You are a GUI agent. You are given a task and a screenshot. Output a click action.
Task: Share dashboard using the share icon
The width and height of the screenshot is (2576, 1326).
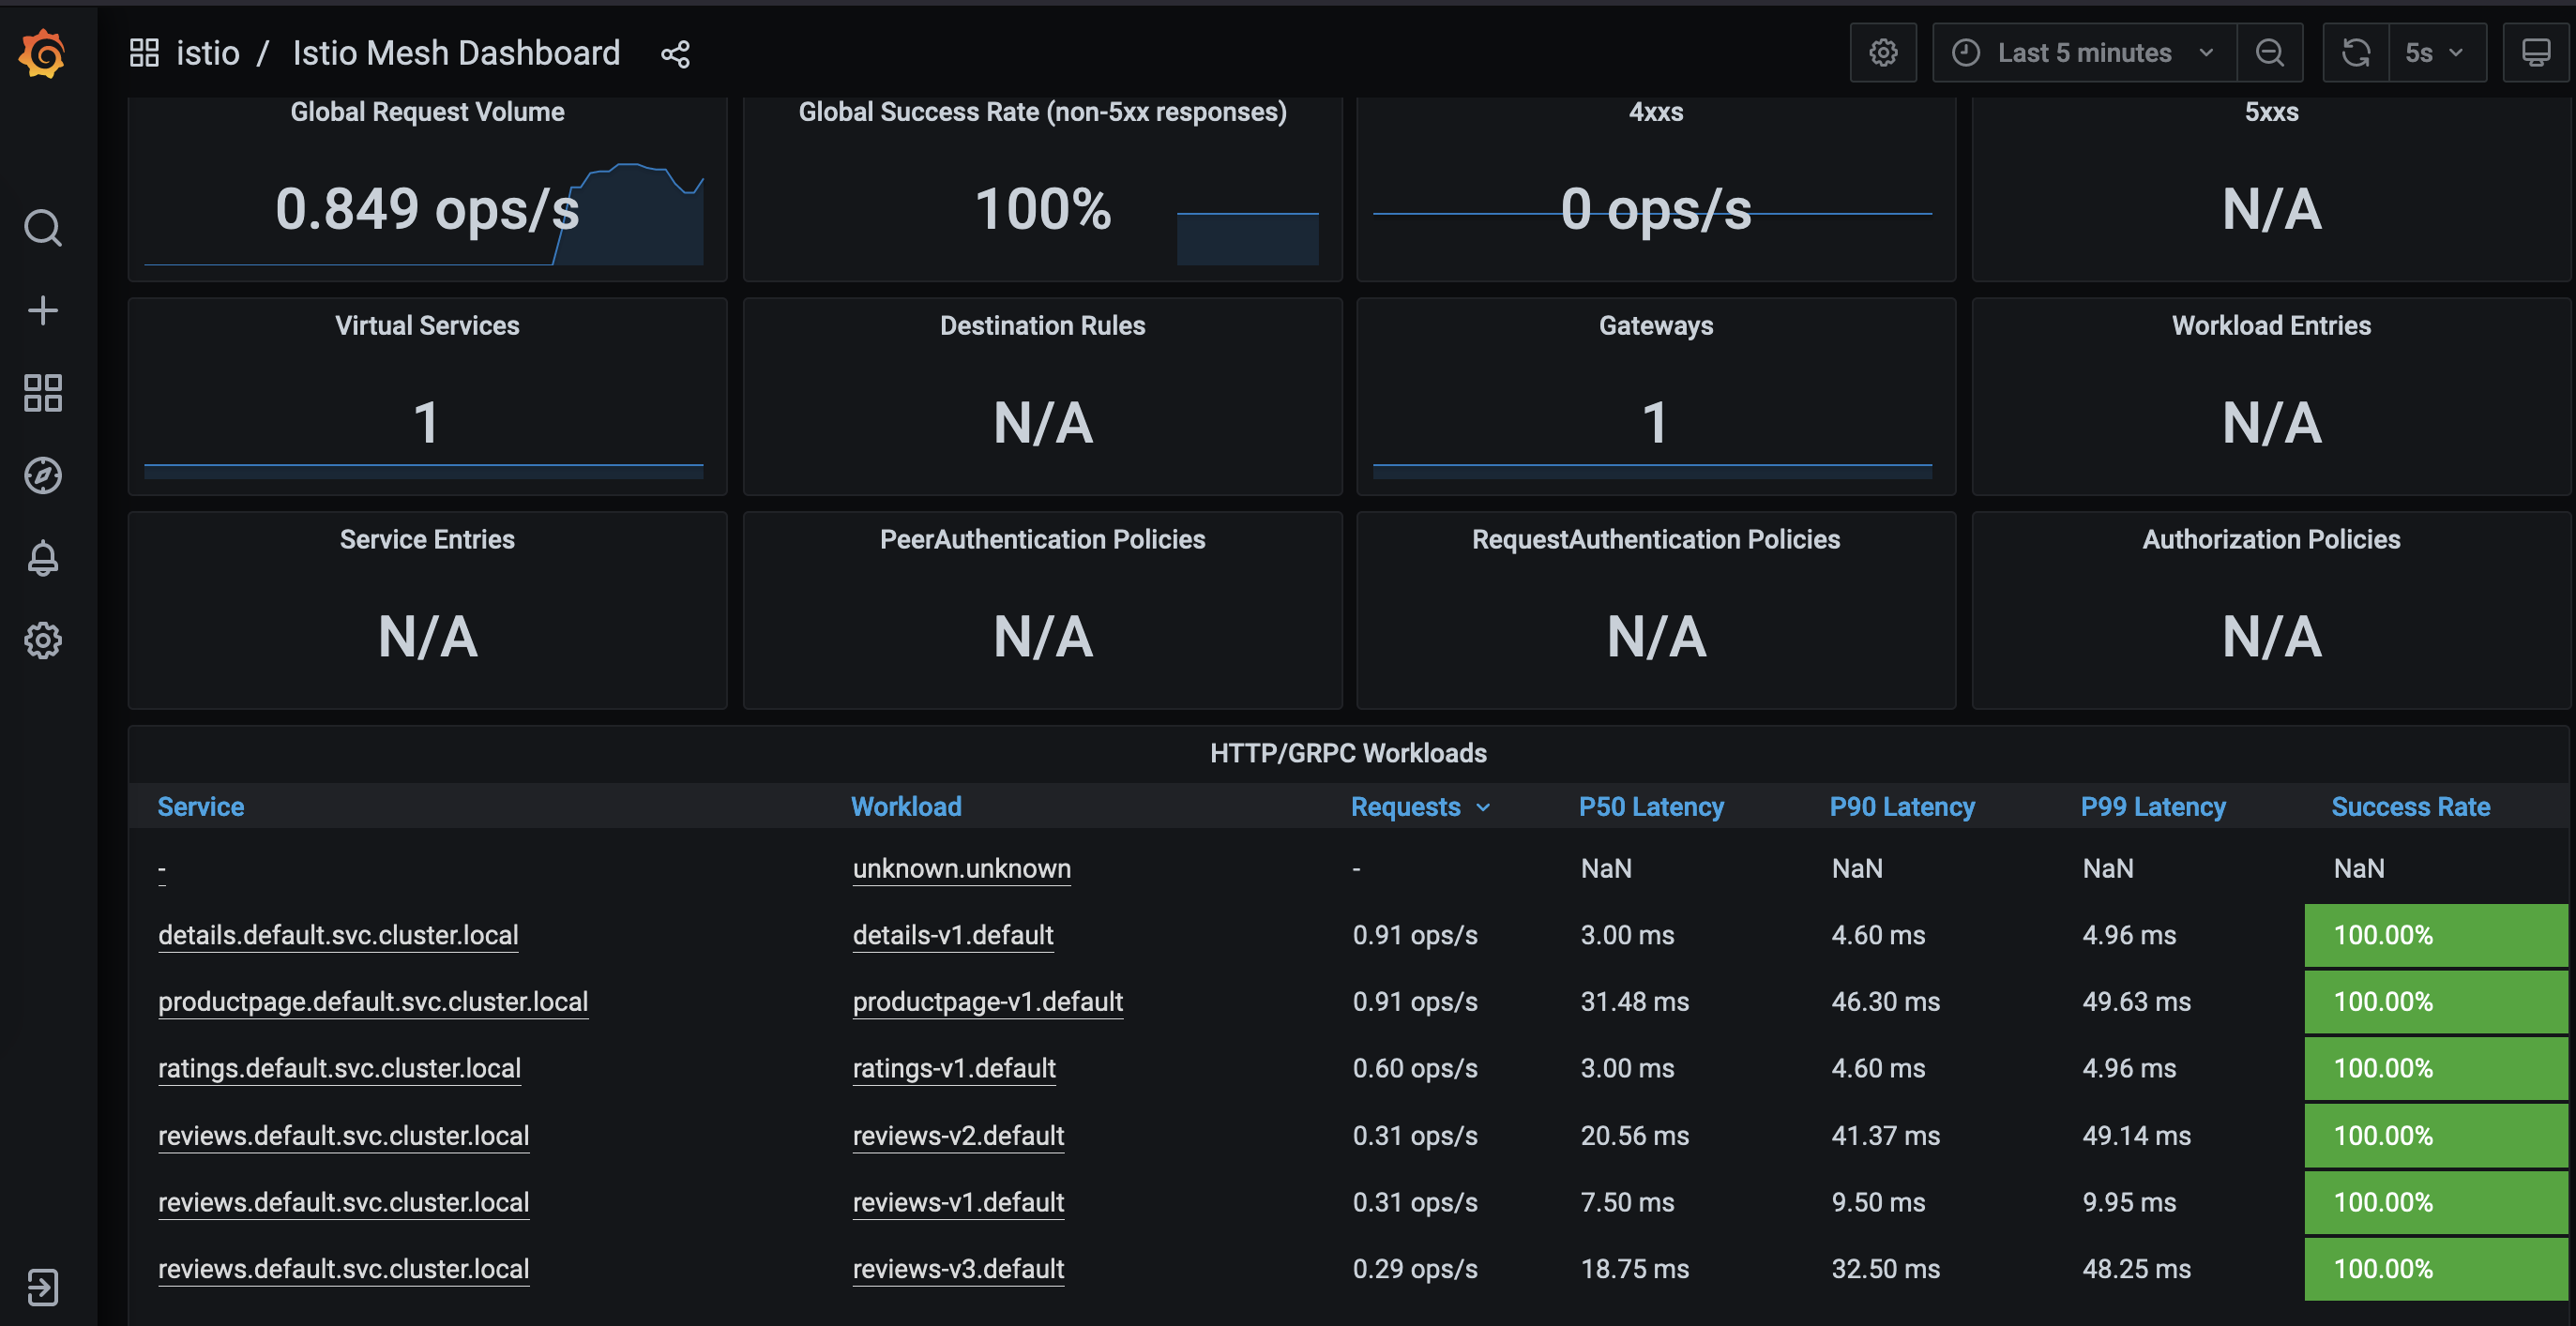point(675,53)
